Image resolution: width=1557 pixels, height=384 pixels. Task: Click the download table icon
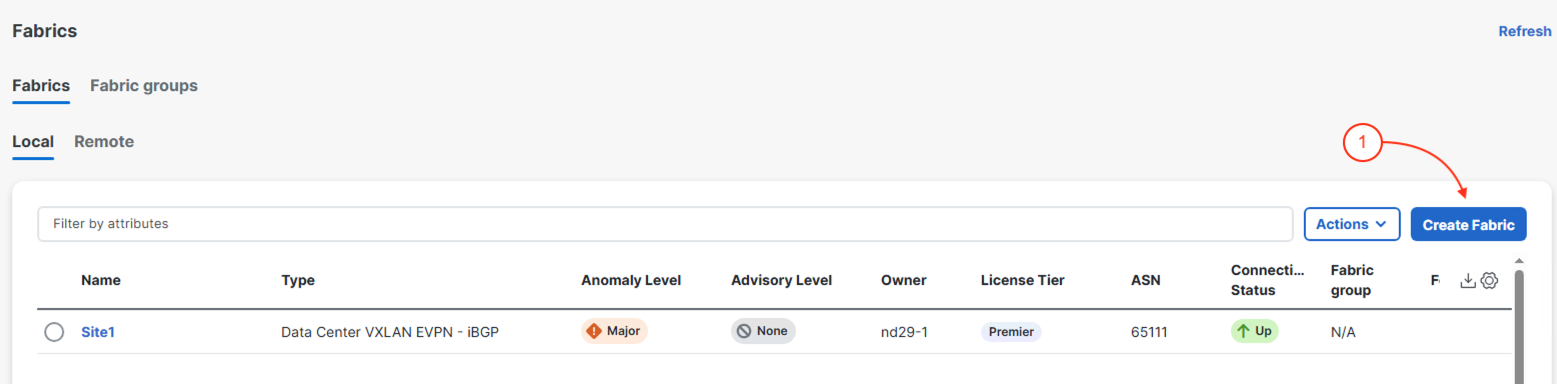(x=1468, y=281)
